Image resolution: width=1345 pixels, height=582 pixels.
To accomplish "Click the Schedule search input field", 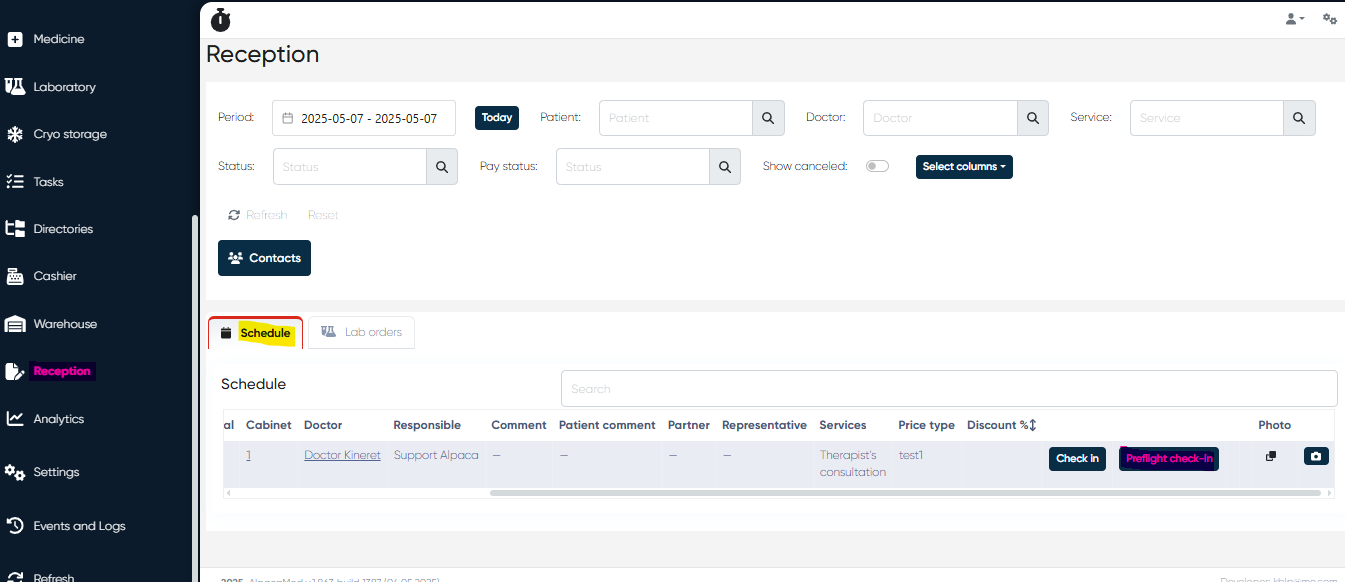I will click(948, 388).
